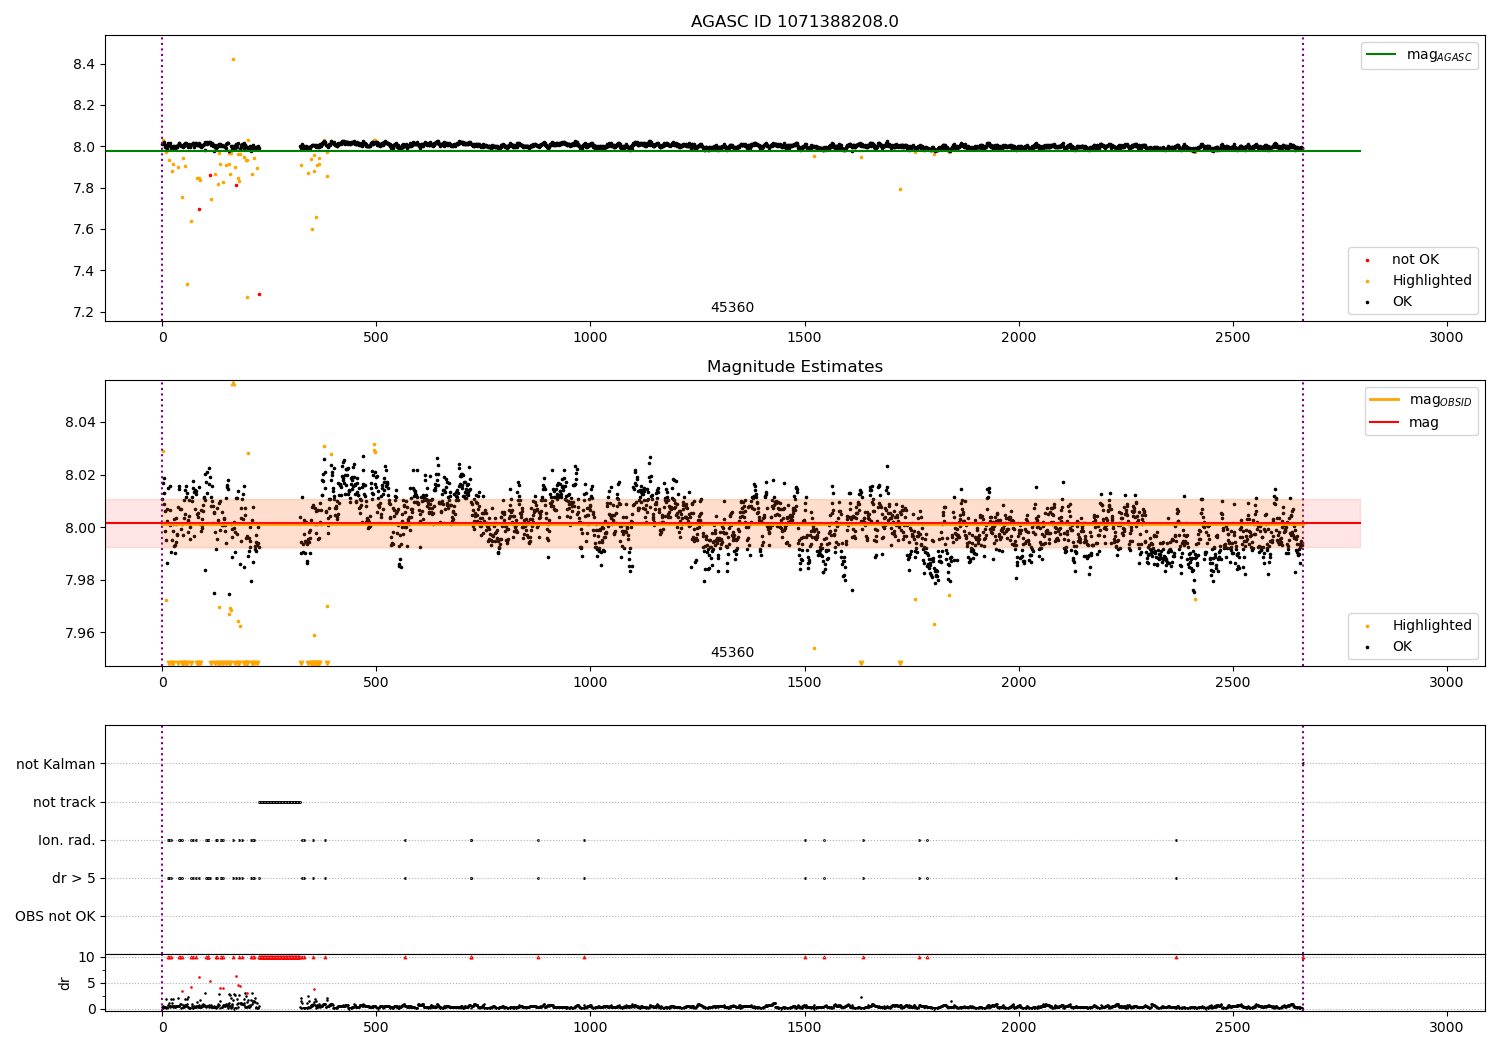
Task: Click the "45360" label in the middle plot
Action: click(732, 652)
